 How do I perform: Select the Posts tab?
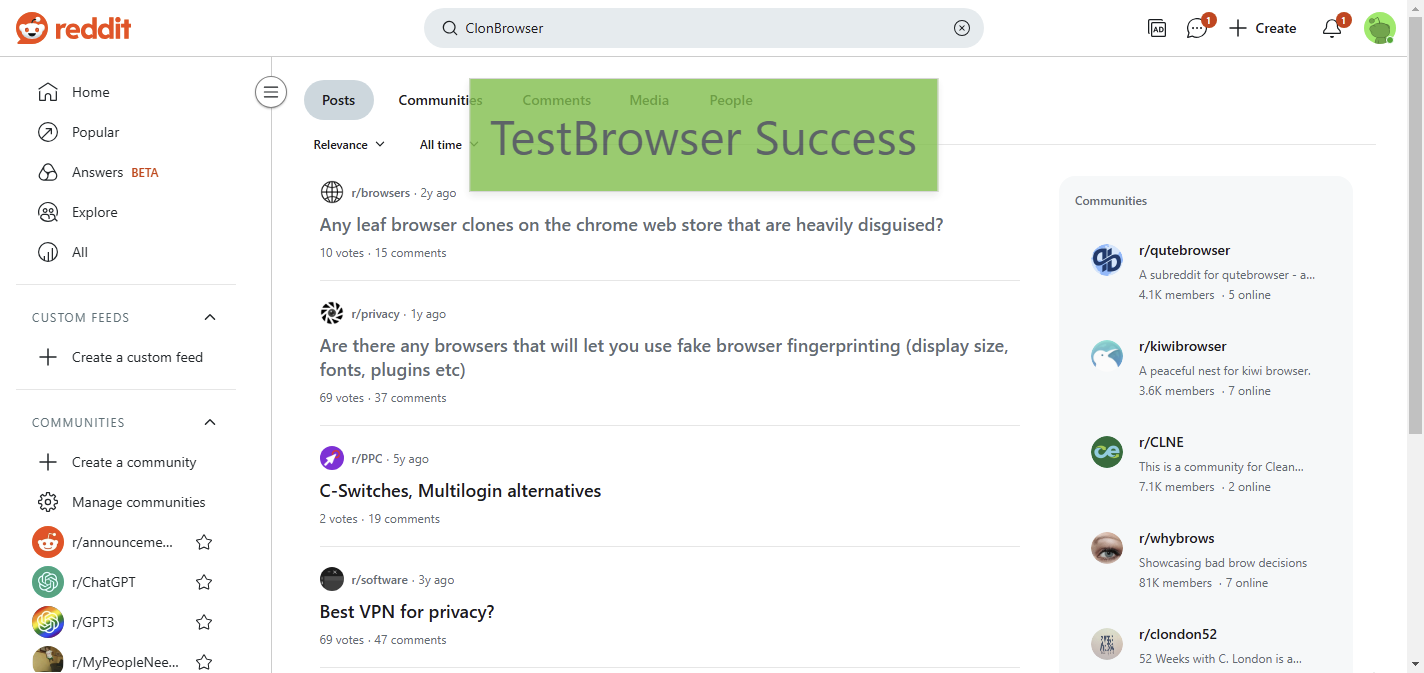click(x=338, y=100)
